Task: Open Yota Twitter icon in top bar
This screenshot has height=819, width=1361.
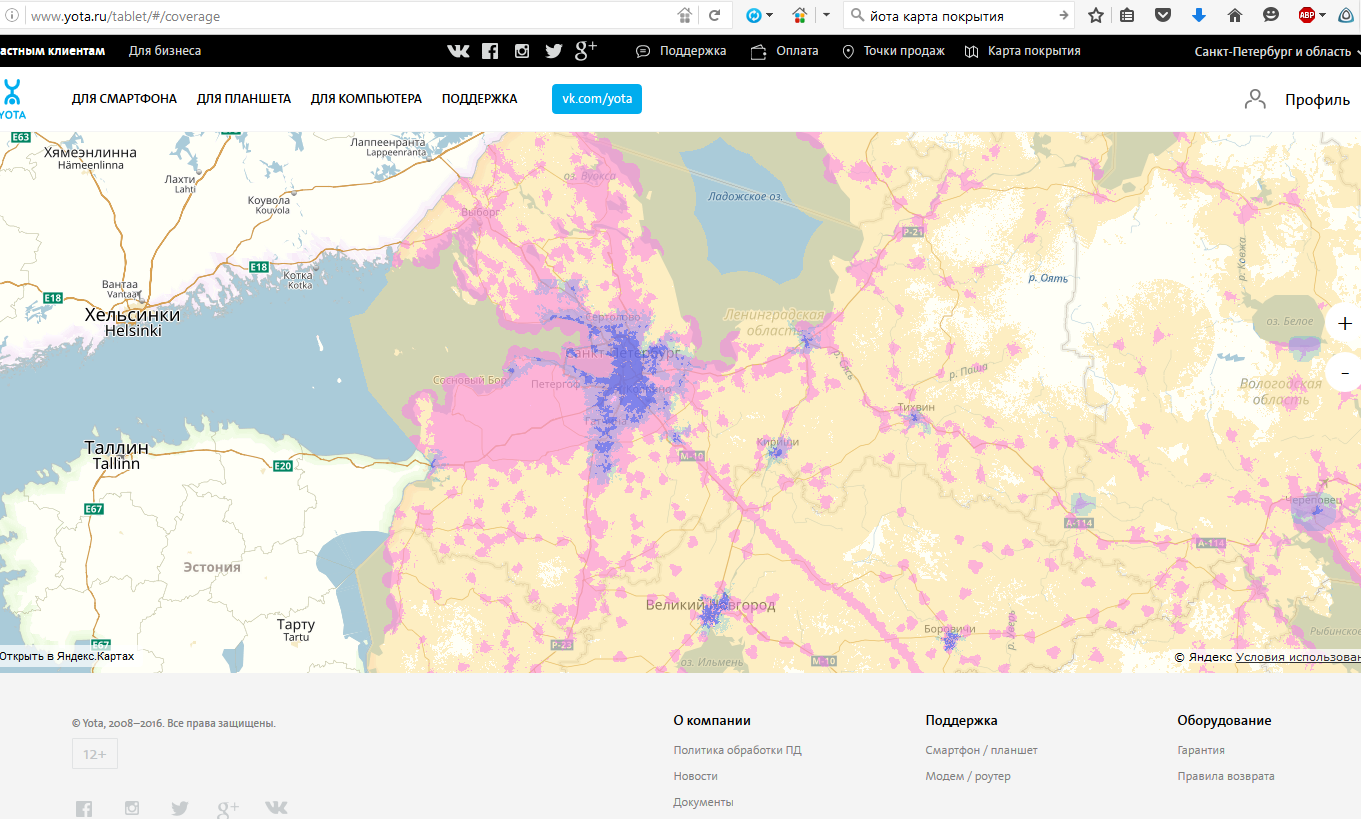Action: (554, 51)
